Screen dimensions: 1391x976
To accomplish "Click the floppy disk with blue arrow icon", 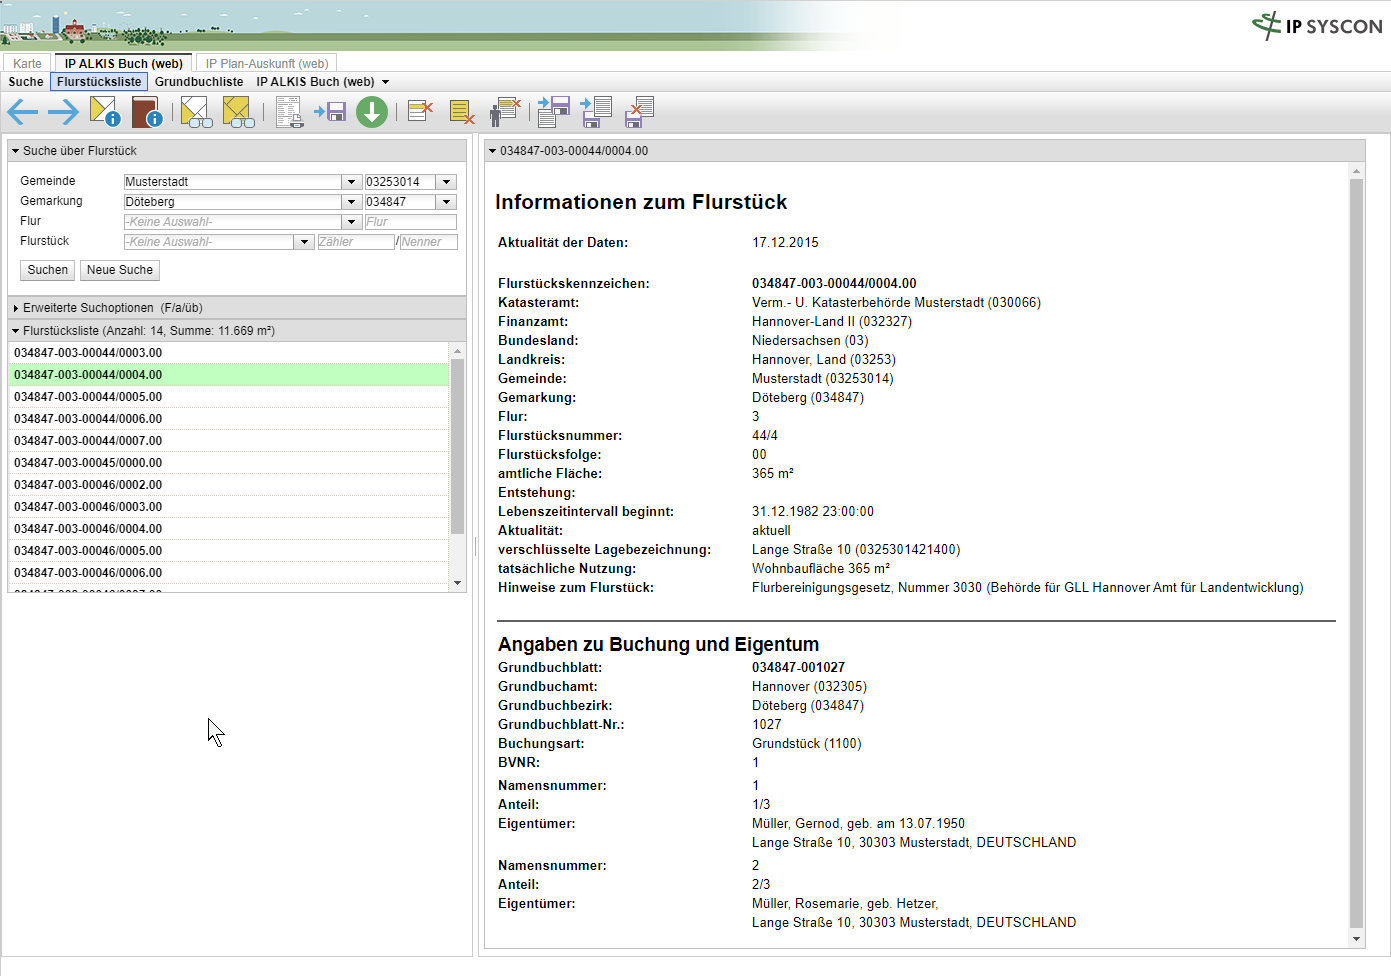I will tap(330, 112).
